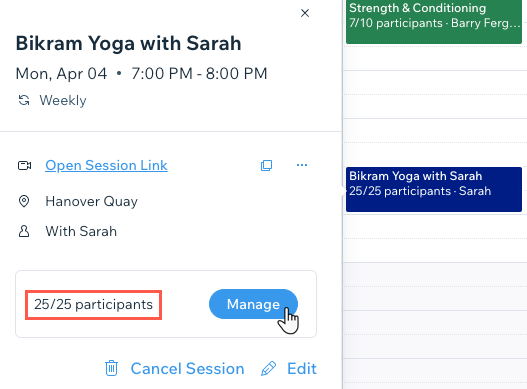Screen dimensions: 527x389
Task: Click Hanover Quay location text
Action: (x=91, y=201)
